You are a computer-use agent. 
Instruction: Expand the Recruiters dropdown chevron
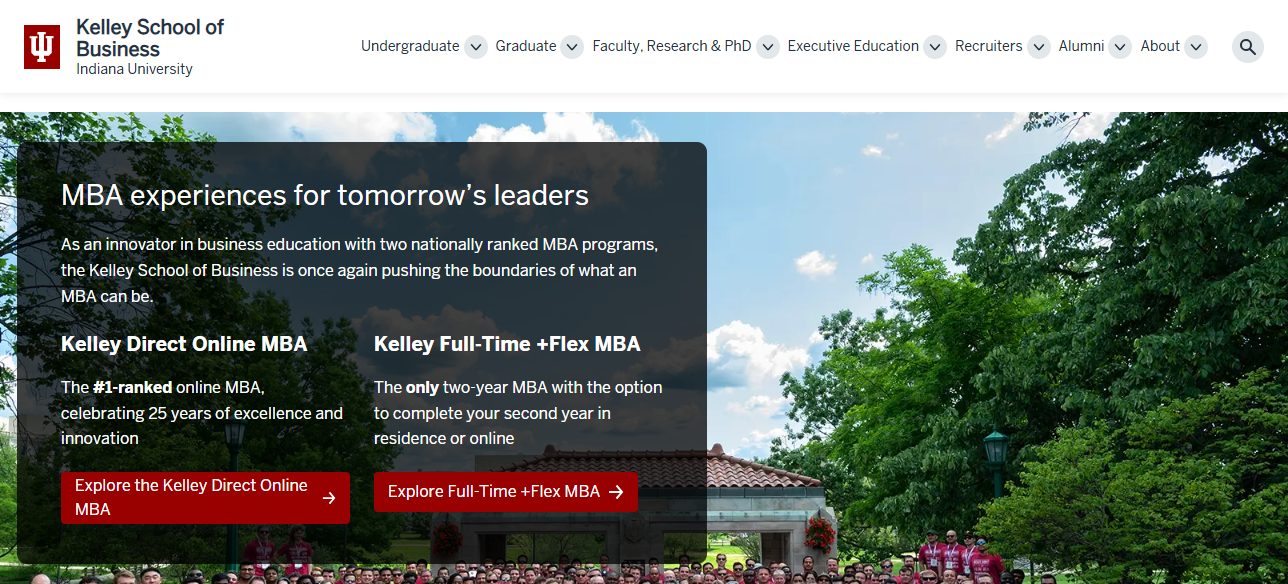tap(1038, 46)
